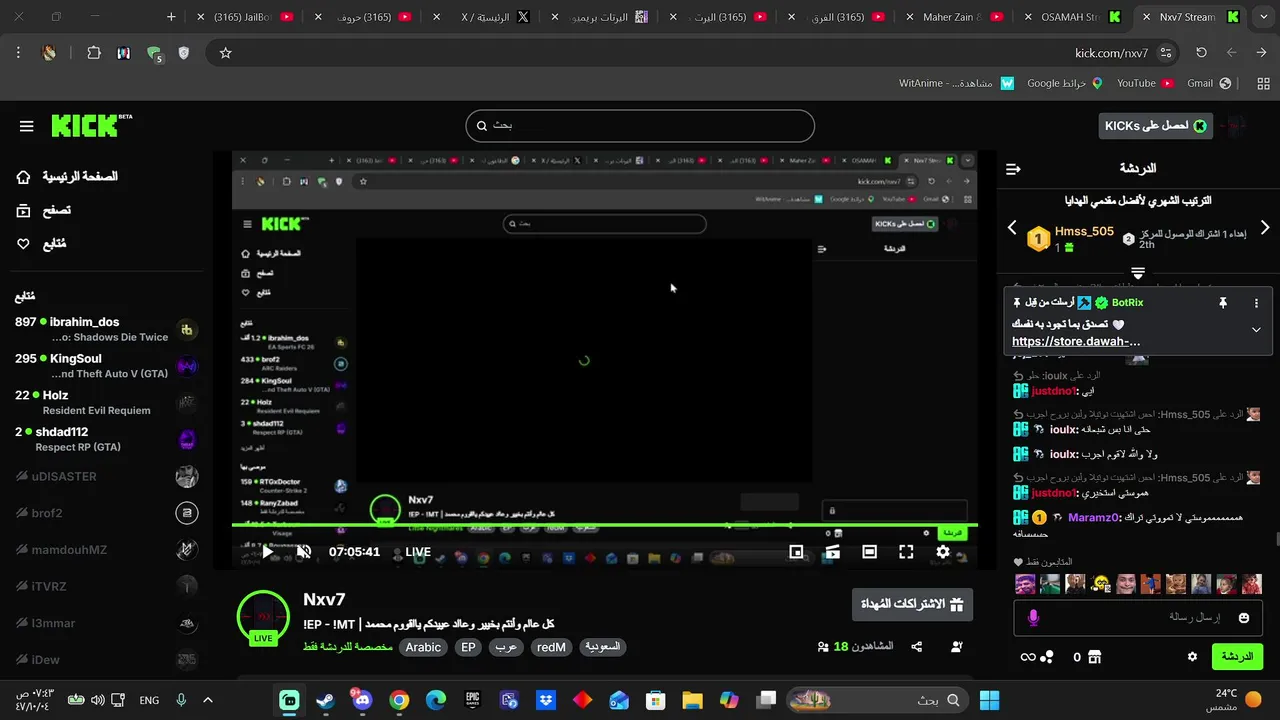Open the clip creation player icon
Screen dimensions: 1280x720
pos(832,551)
